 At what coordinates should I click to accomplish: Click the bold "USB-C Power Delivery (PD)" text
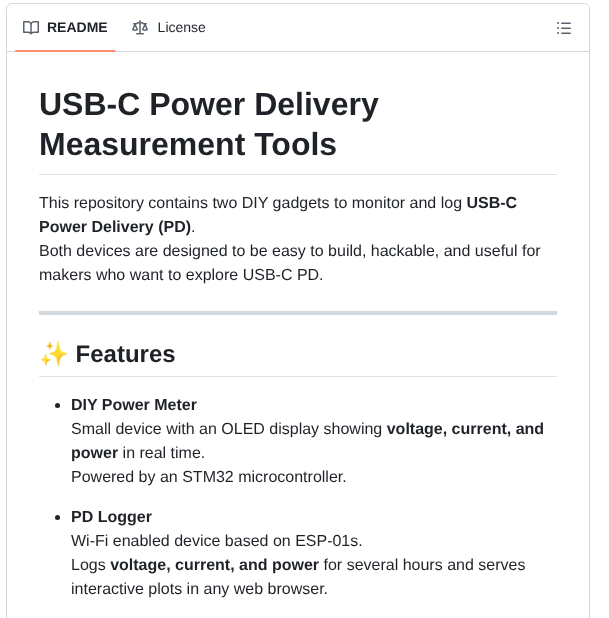pyautogui.click(x=115, y=226)
